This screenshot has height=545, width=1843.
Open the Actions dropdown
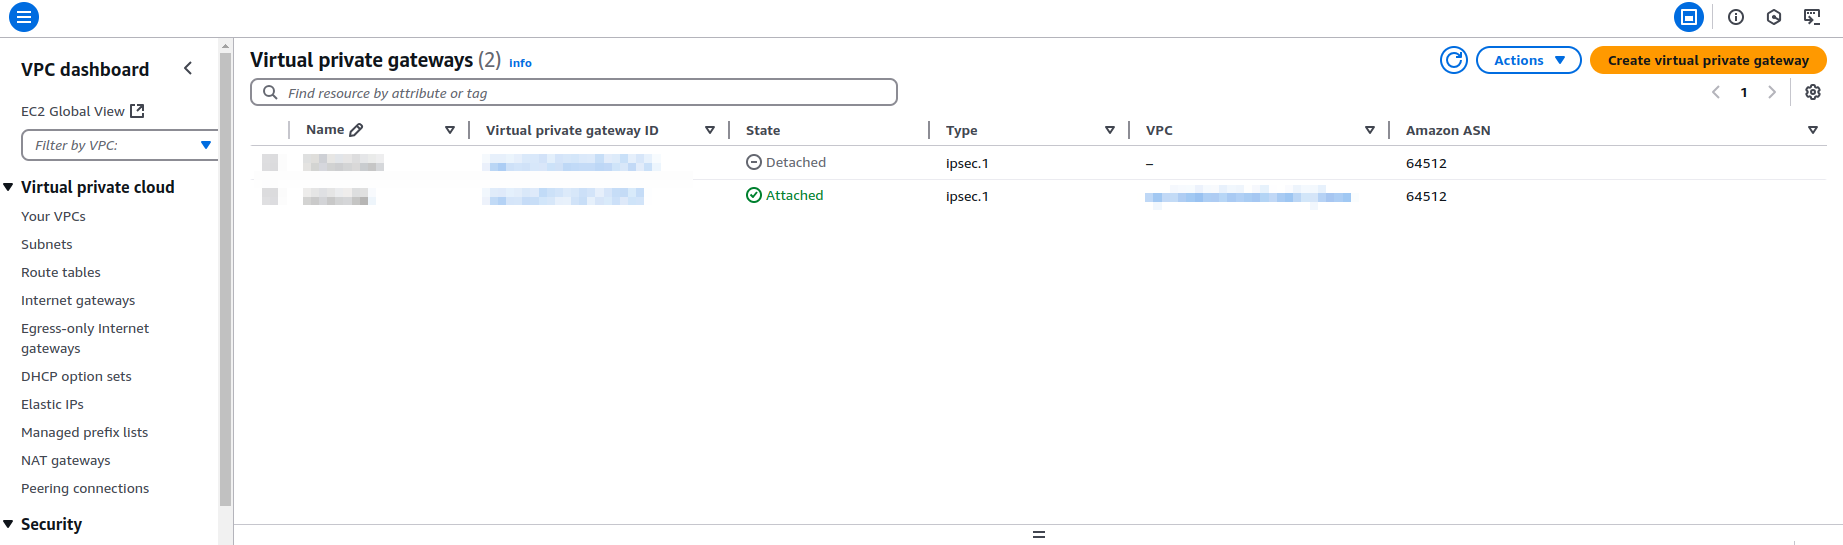pyautogui.click(x=1529, y=60)
